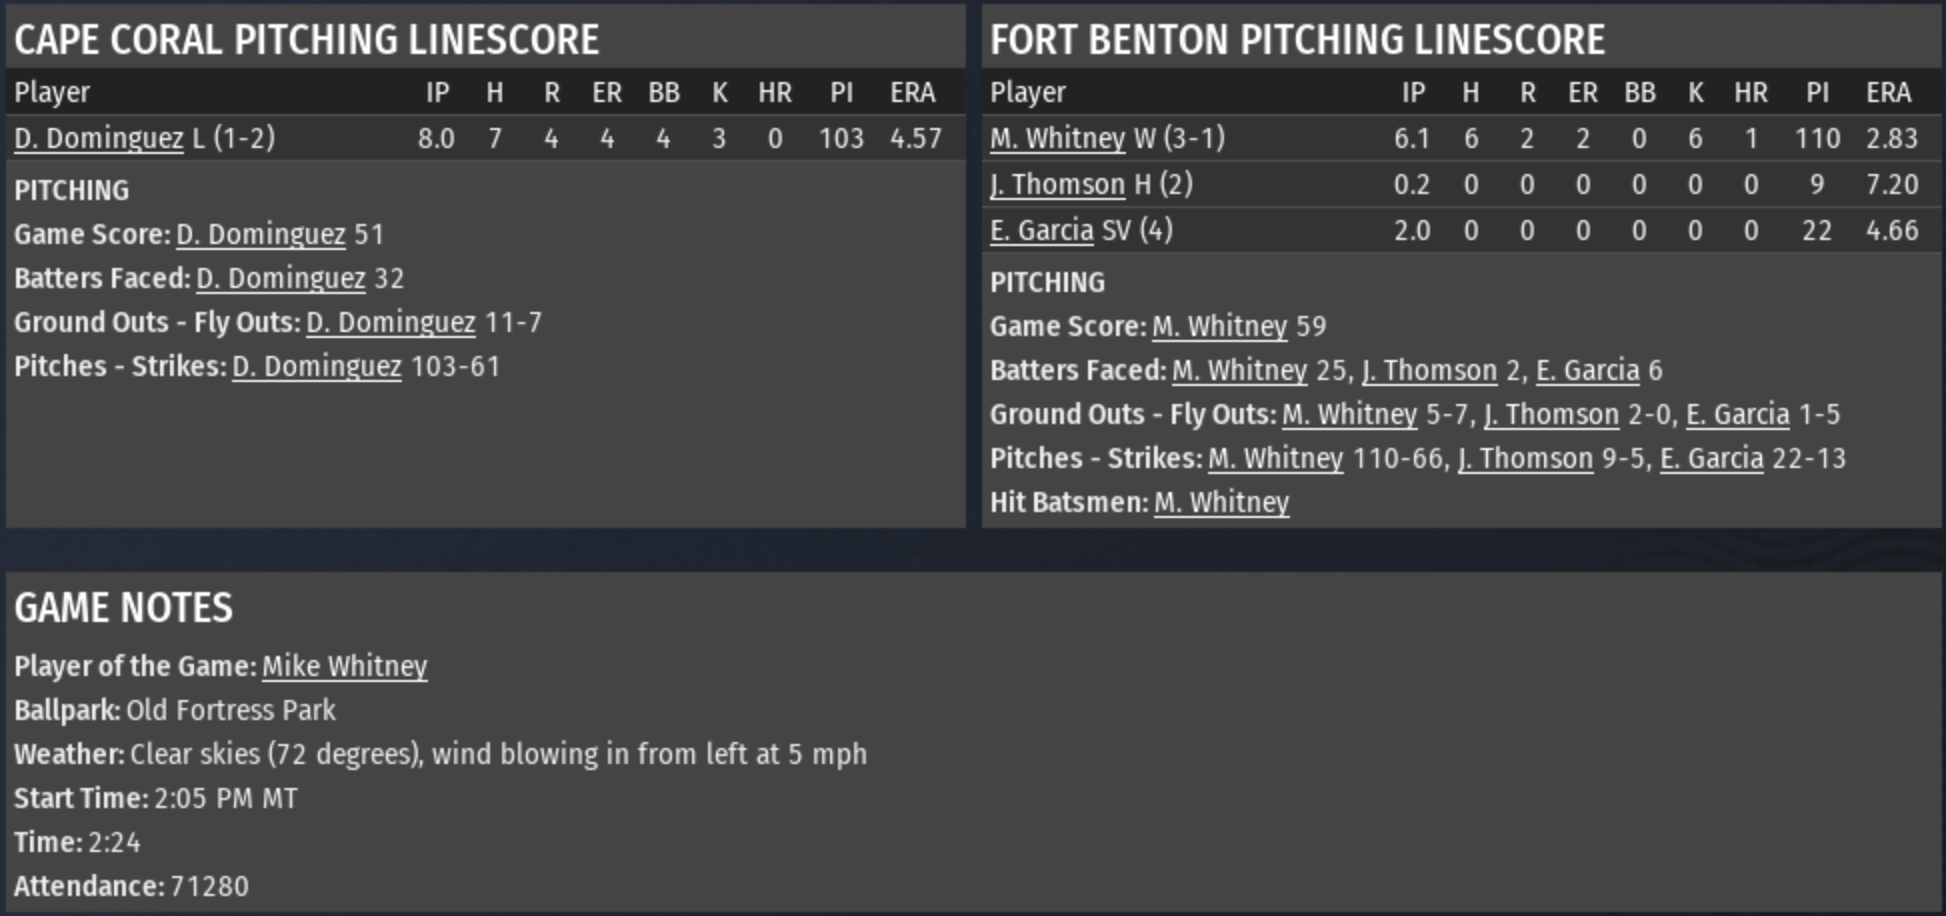This screenshot has width=1946, height=916.
Task: Click E. Garcia in Pitches - Strikes line
Action: coord(1711,458)
